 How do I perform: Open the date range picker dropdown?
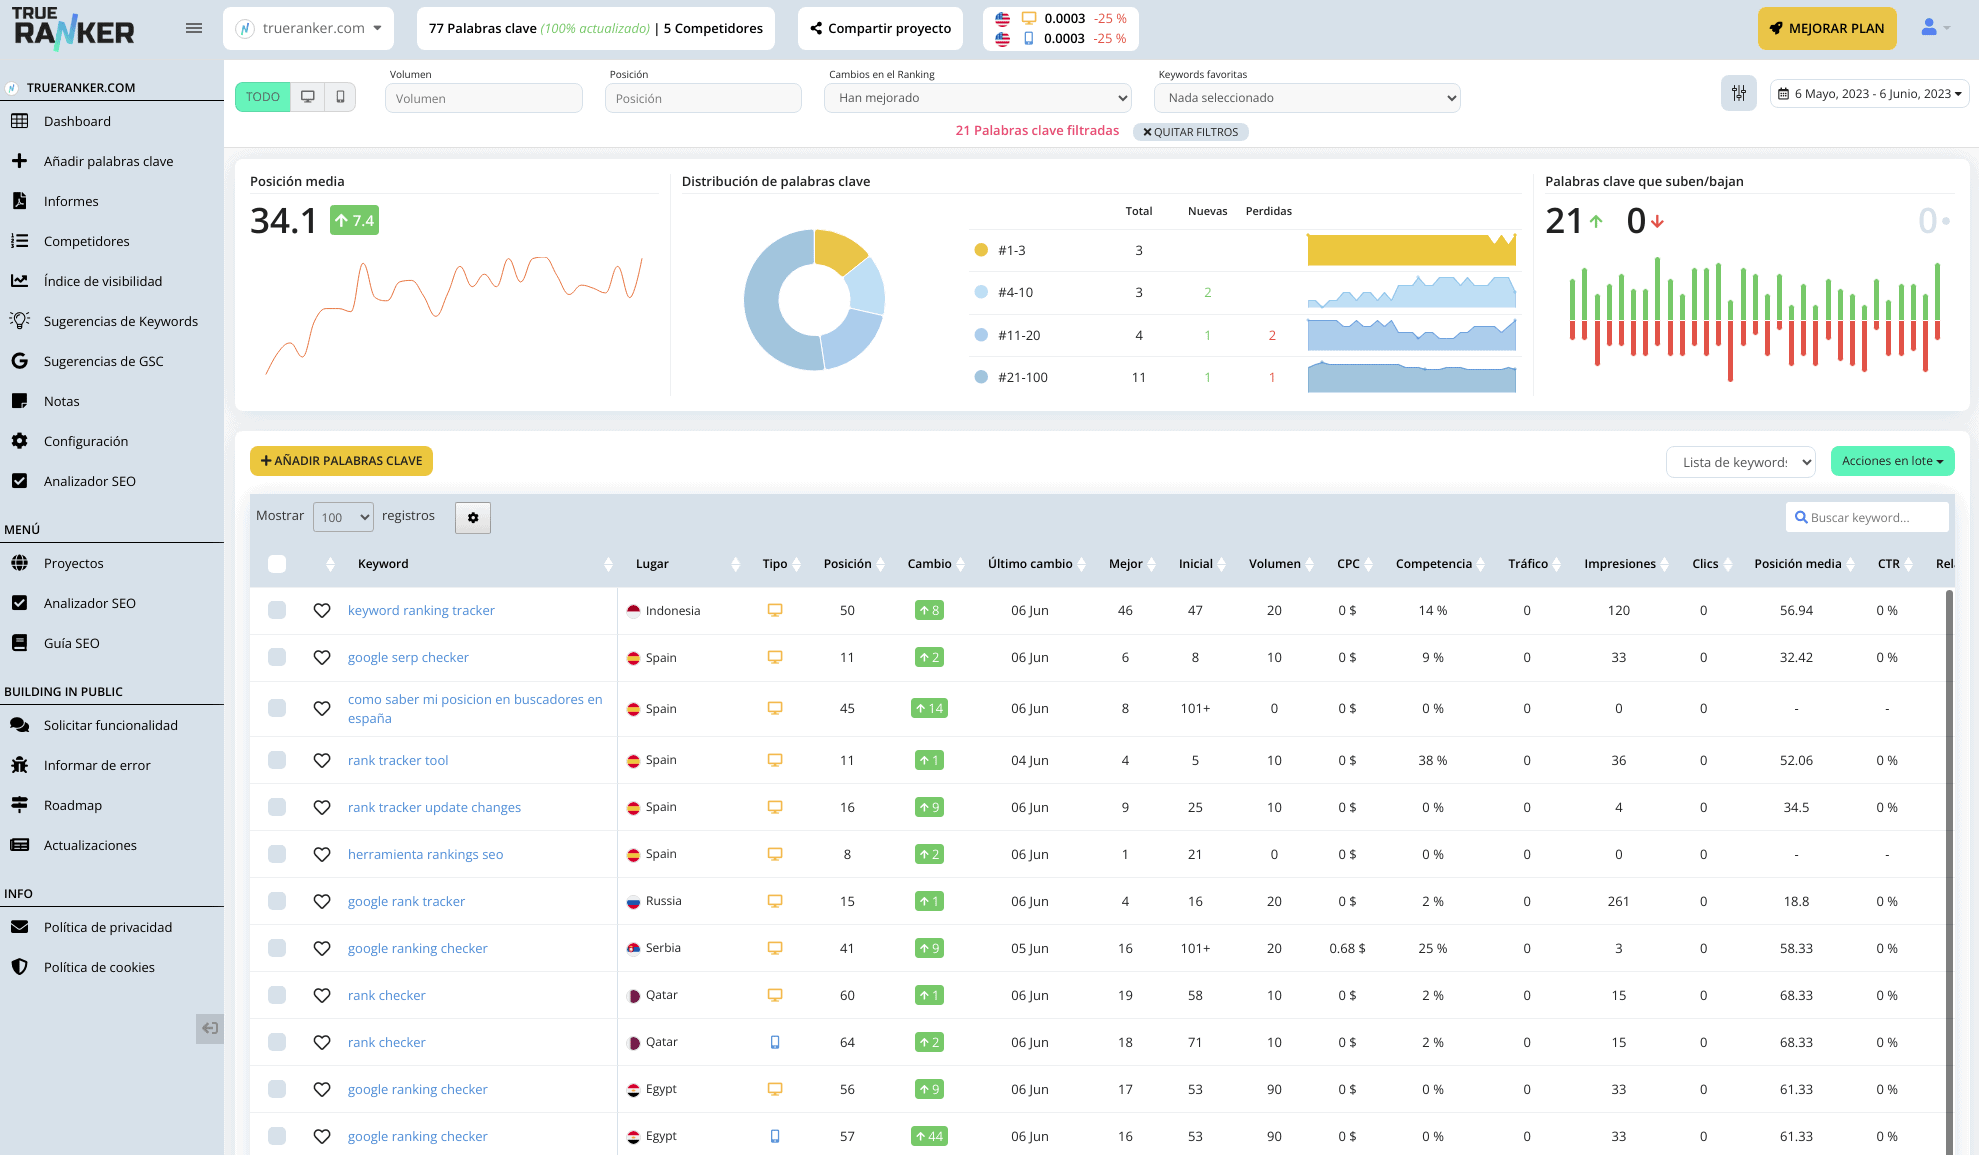coord(1869,94)
